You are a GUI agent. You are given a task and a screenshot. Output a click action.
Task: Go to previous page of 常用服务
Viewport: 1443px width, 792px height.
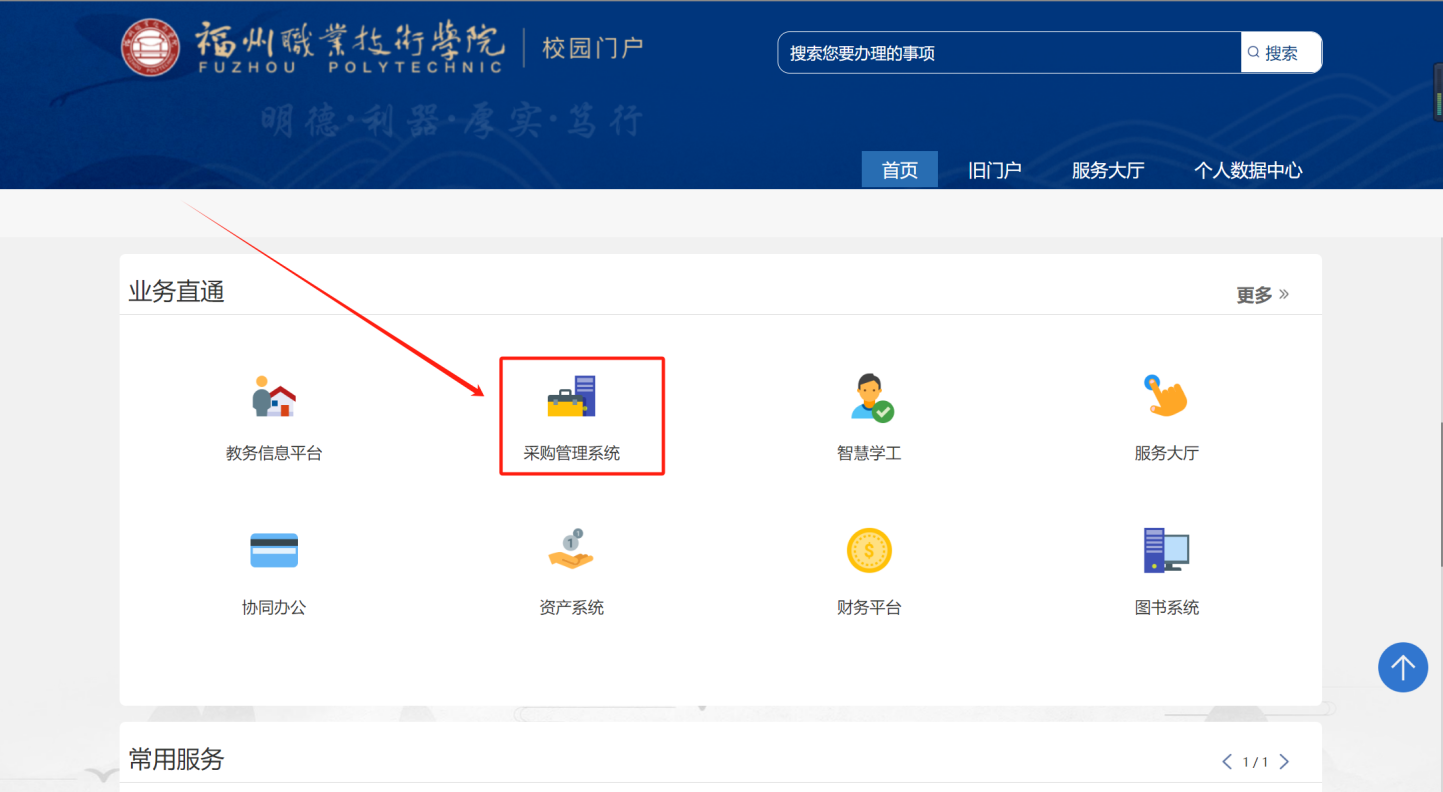(x=1227, y=762)
